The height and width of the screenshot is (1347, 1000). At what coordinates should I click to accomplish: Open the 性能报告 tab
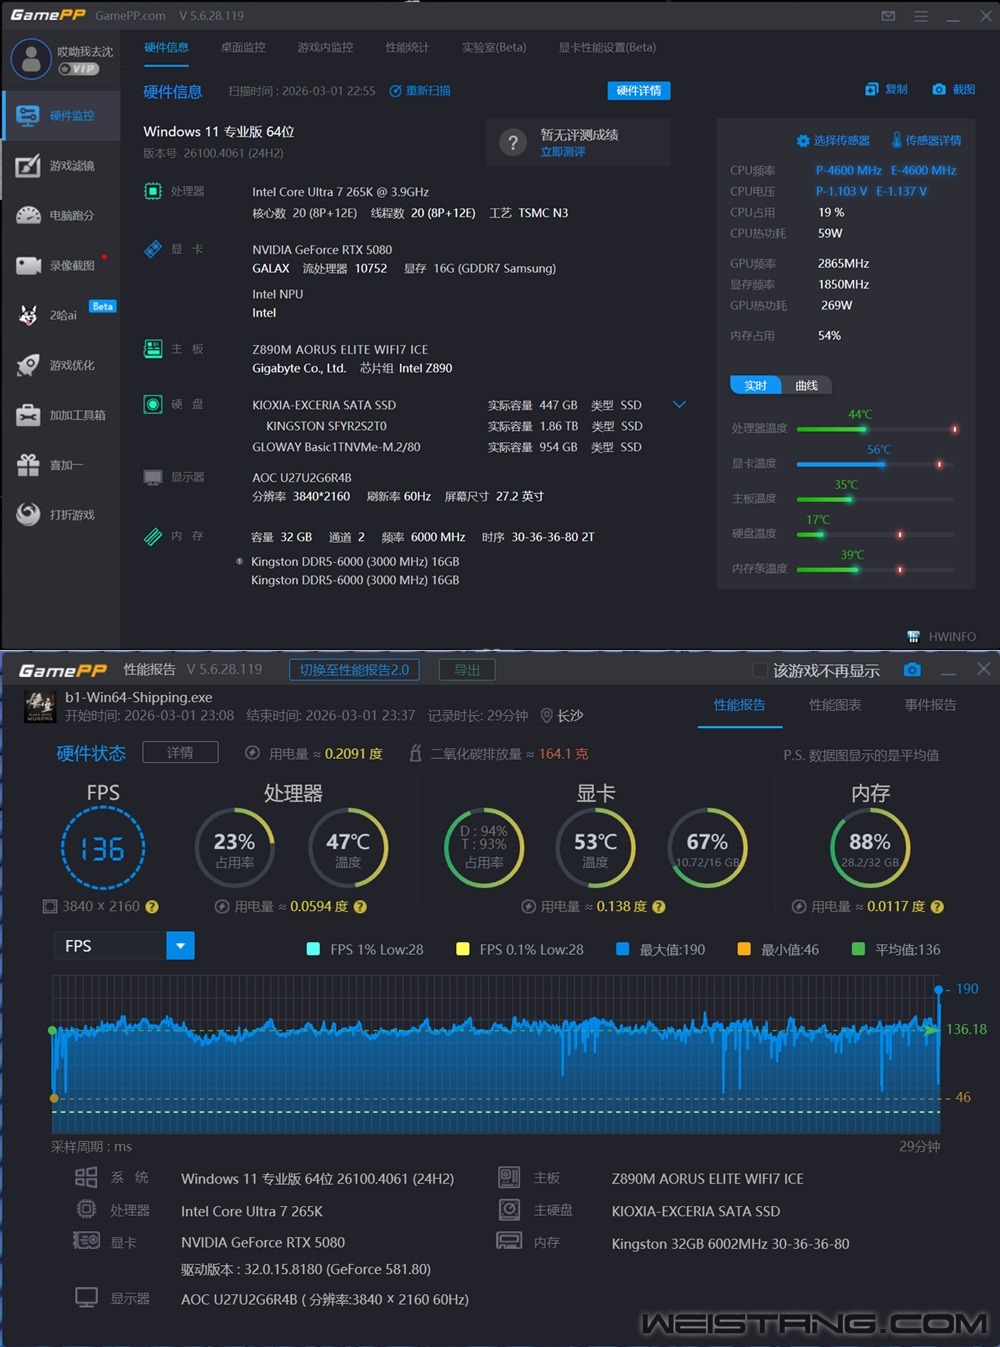click(740, 705)
